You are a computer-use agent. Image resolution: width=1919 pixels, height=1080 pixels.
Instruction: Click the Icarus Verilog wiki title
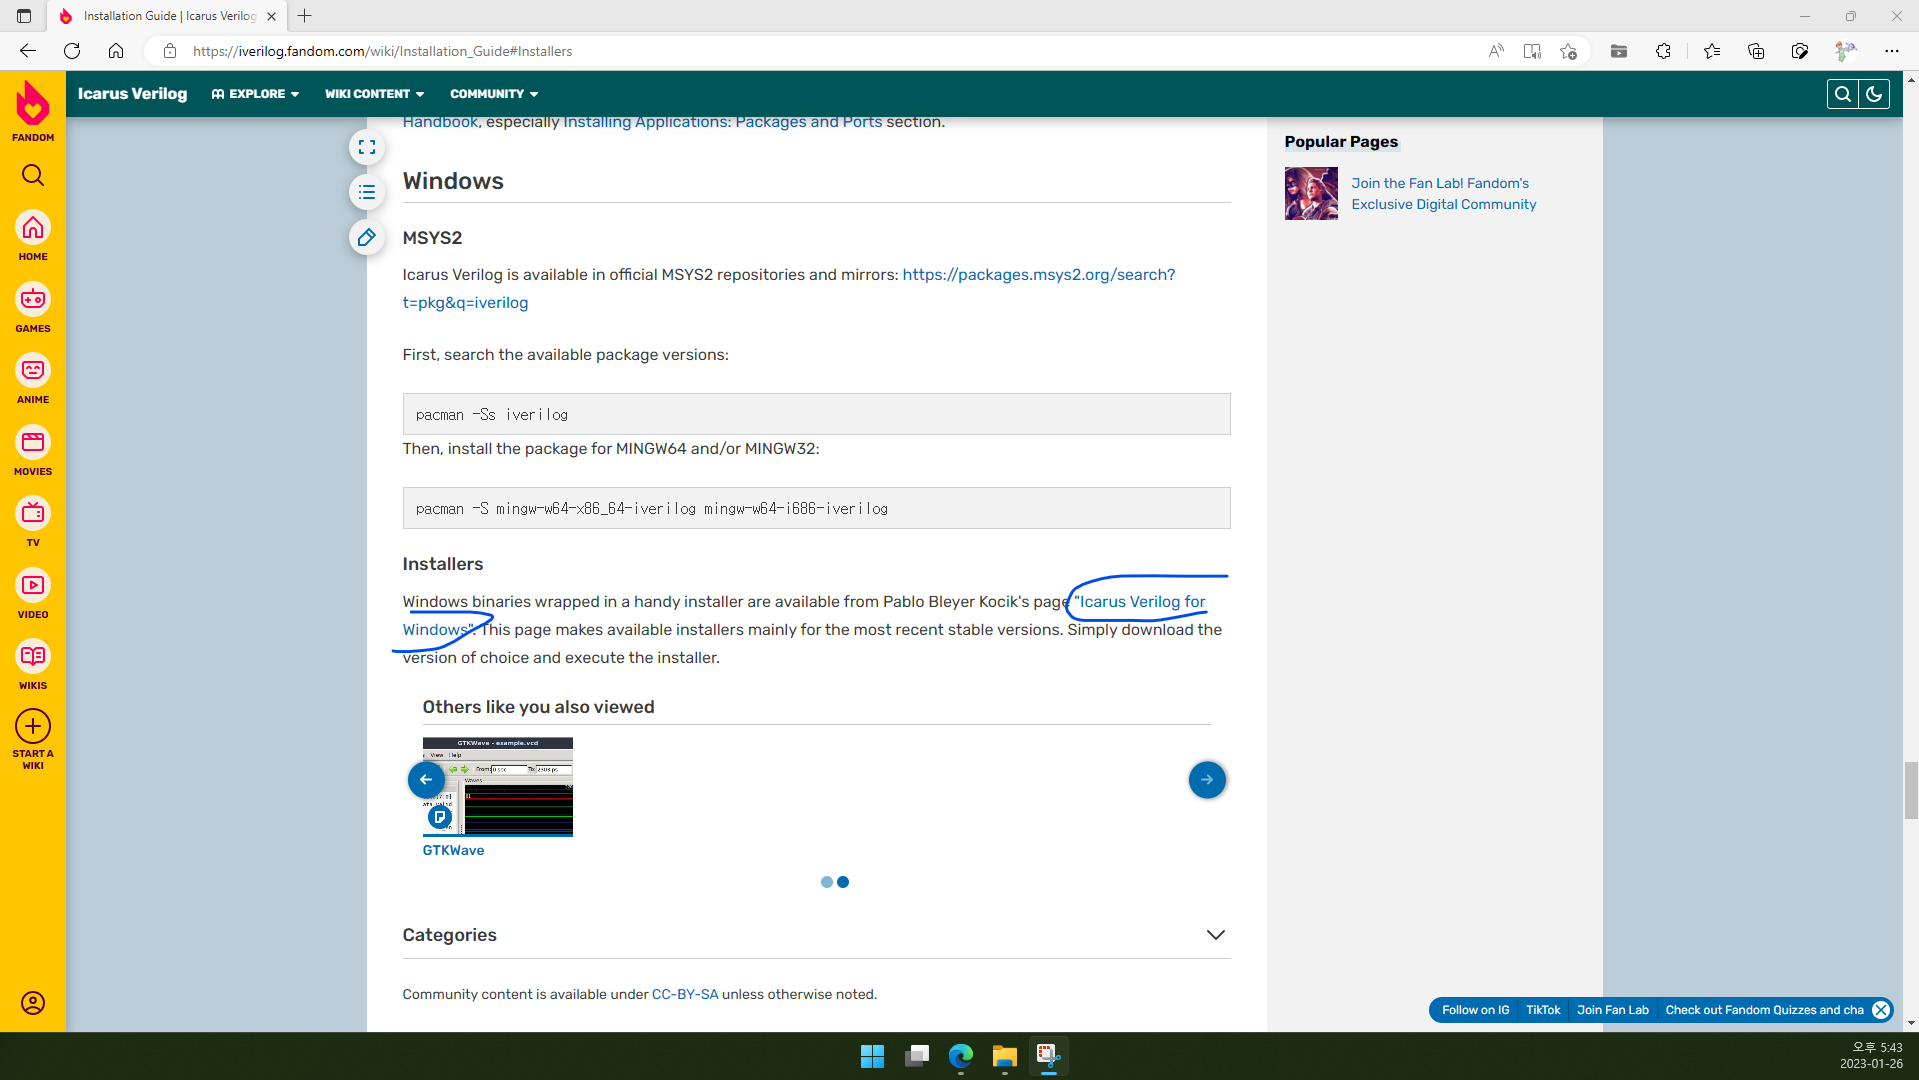click(133, 94)
